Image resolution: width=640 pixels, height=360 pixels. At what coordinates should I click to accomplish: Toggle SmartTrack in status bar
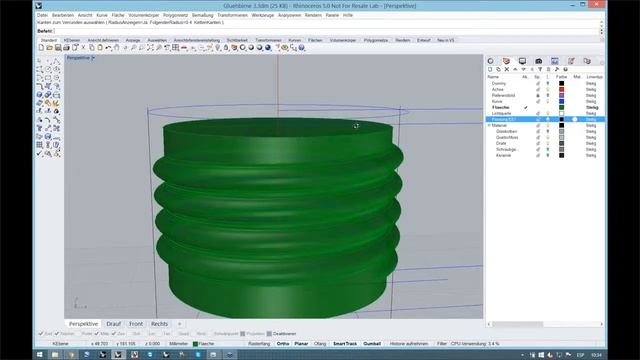click(345, 344)
